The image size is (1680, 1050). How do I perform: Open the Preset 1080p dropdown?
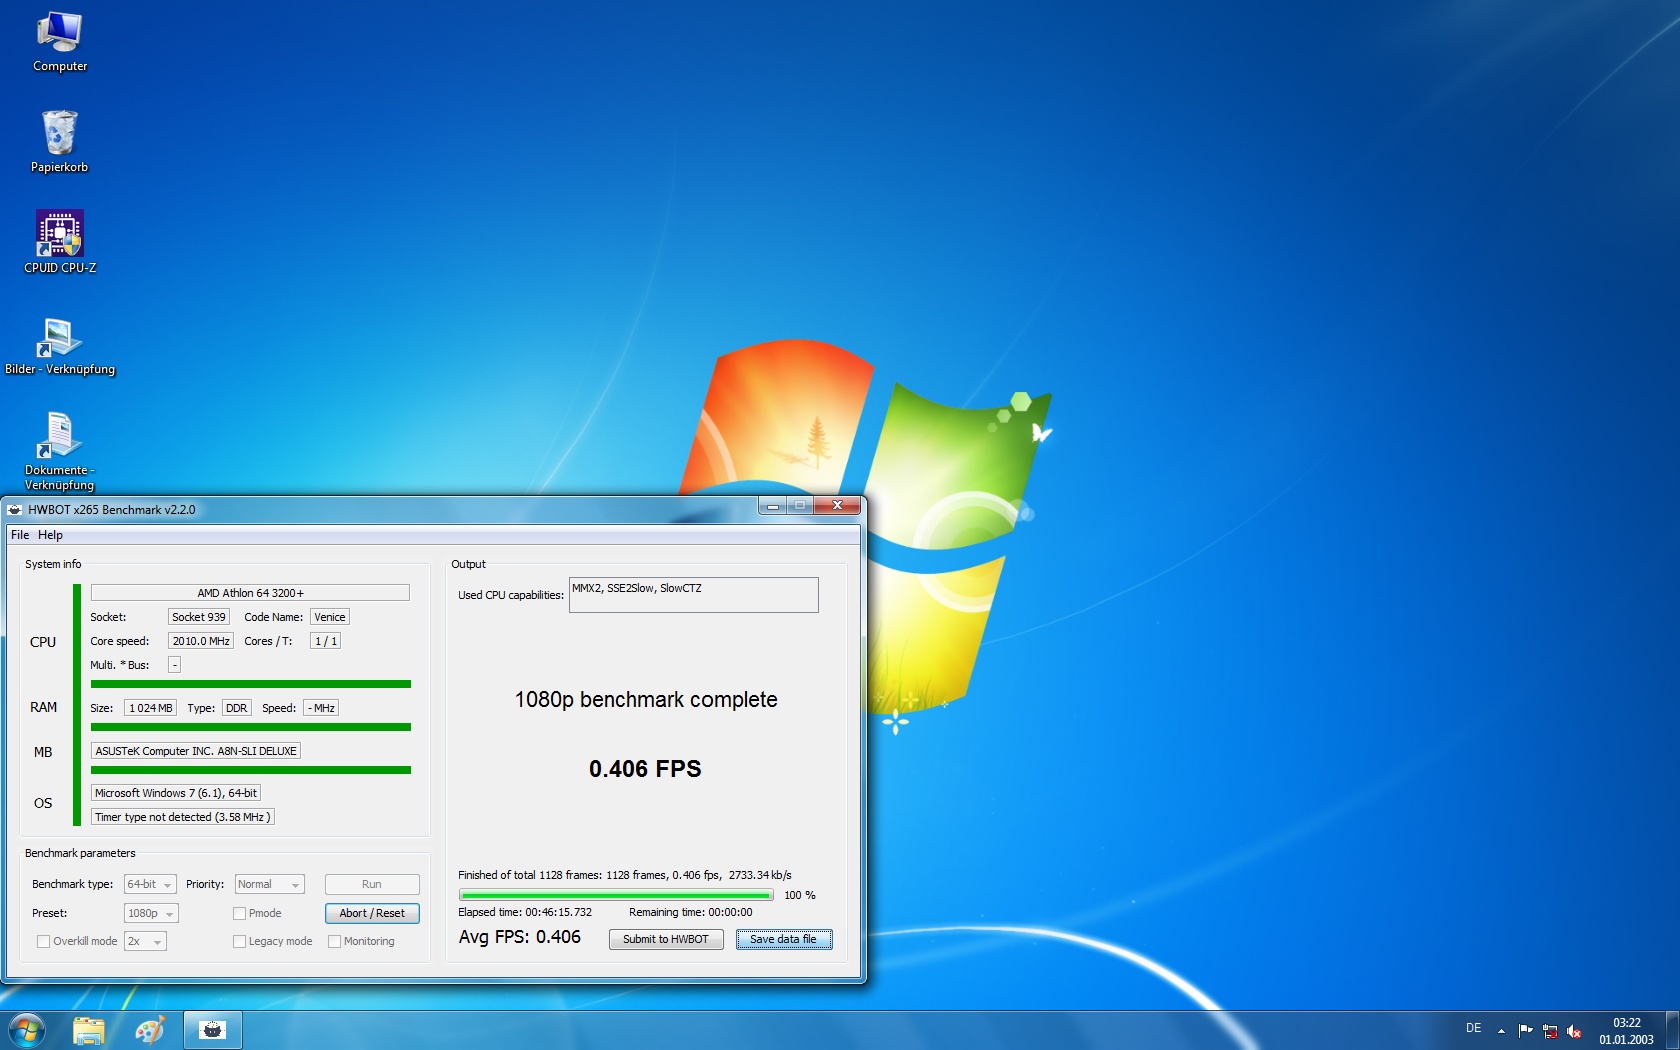coord(151,913)
